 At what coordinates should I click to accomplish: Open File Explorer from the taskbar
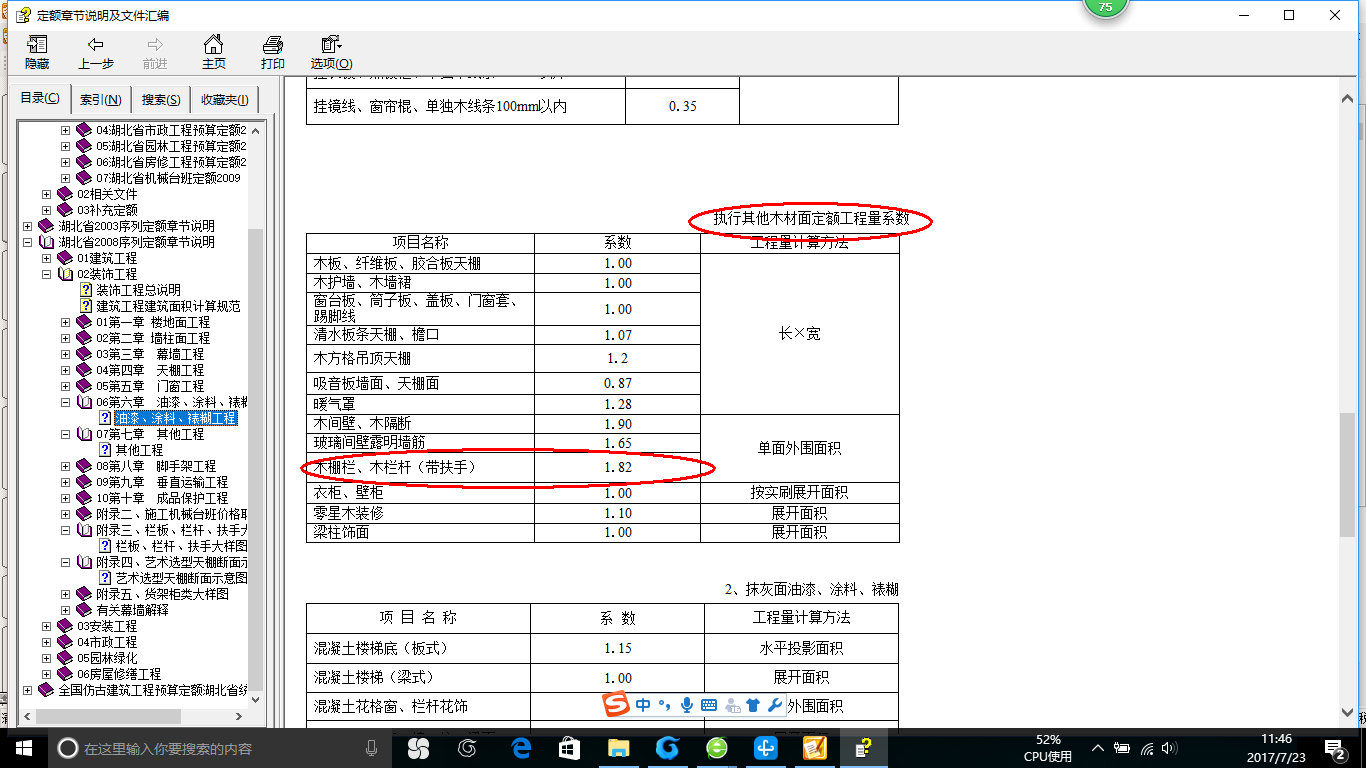click(619, 748)
